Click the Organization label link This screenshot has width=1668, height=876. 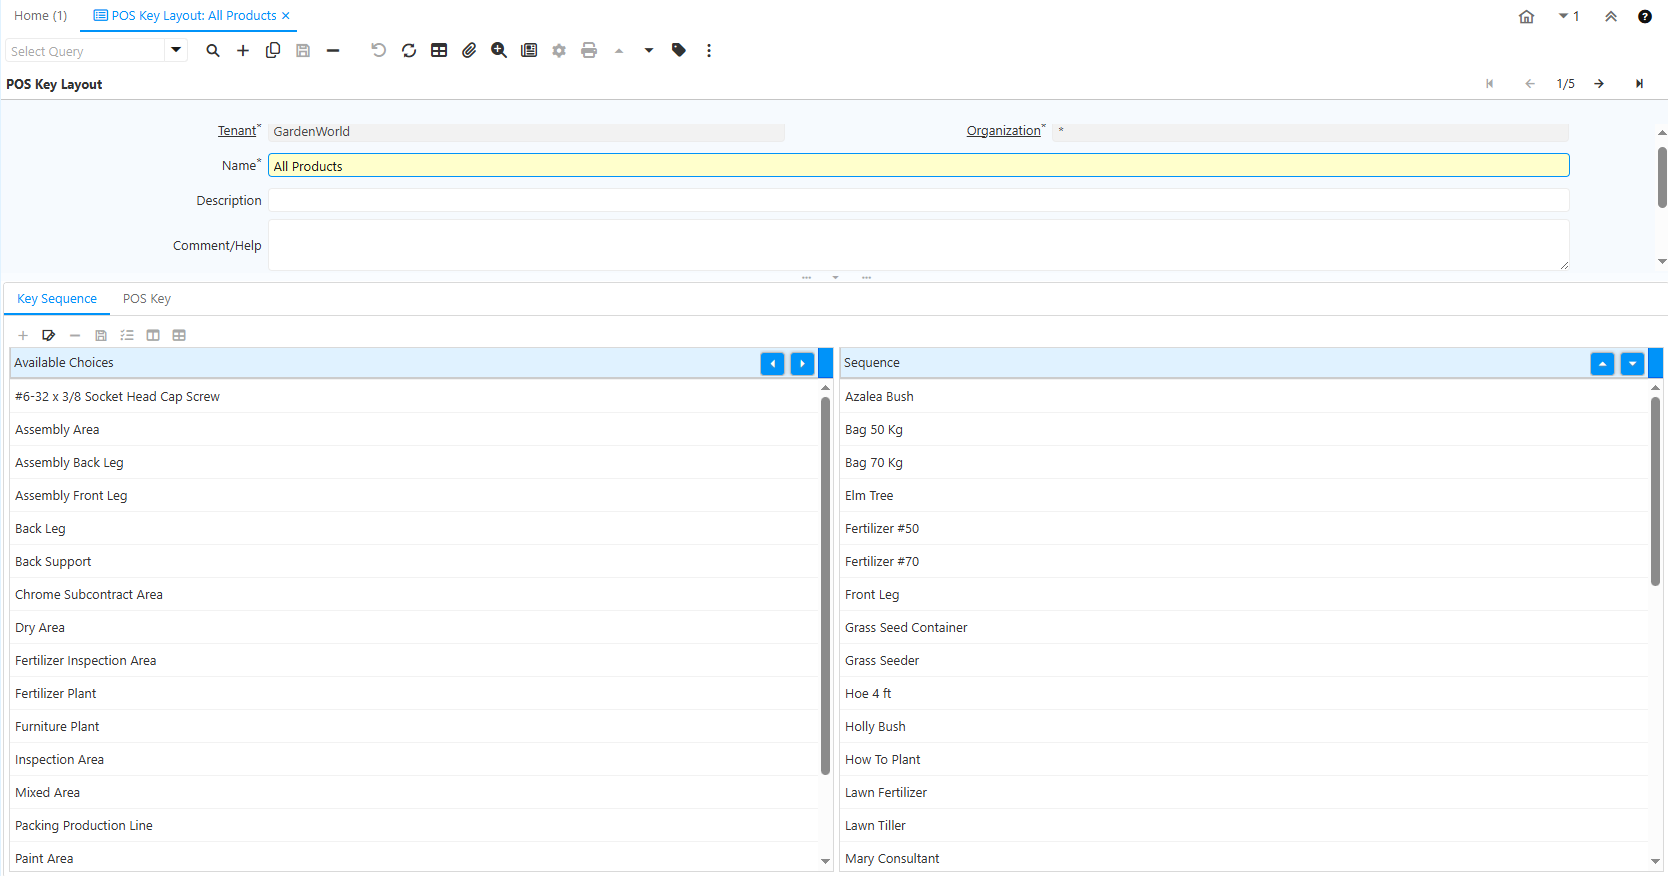tap(1003, 131)
